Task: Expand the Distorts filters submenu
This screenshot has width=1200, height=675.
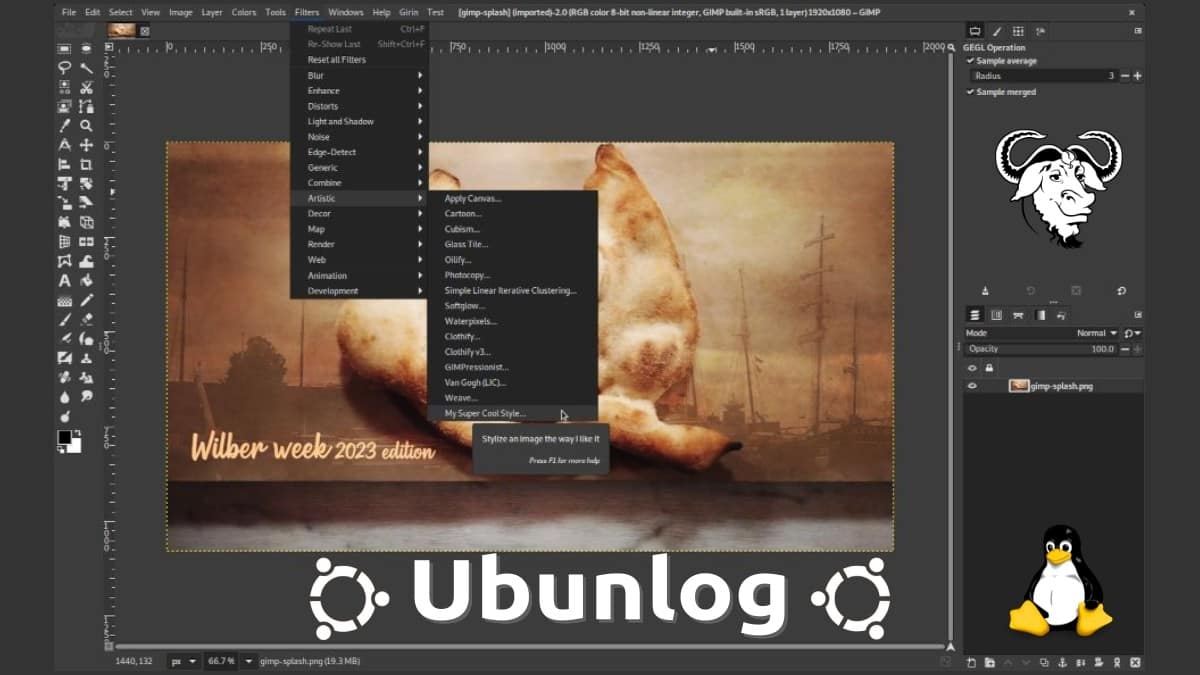Action: 360,106
